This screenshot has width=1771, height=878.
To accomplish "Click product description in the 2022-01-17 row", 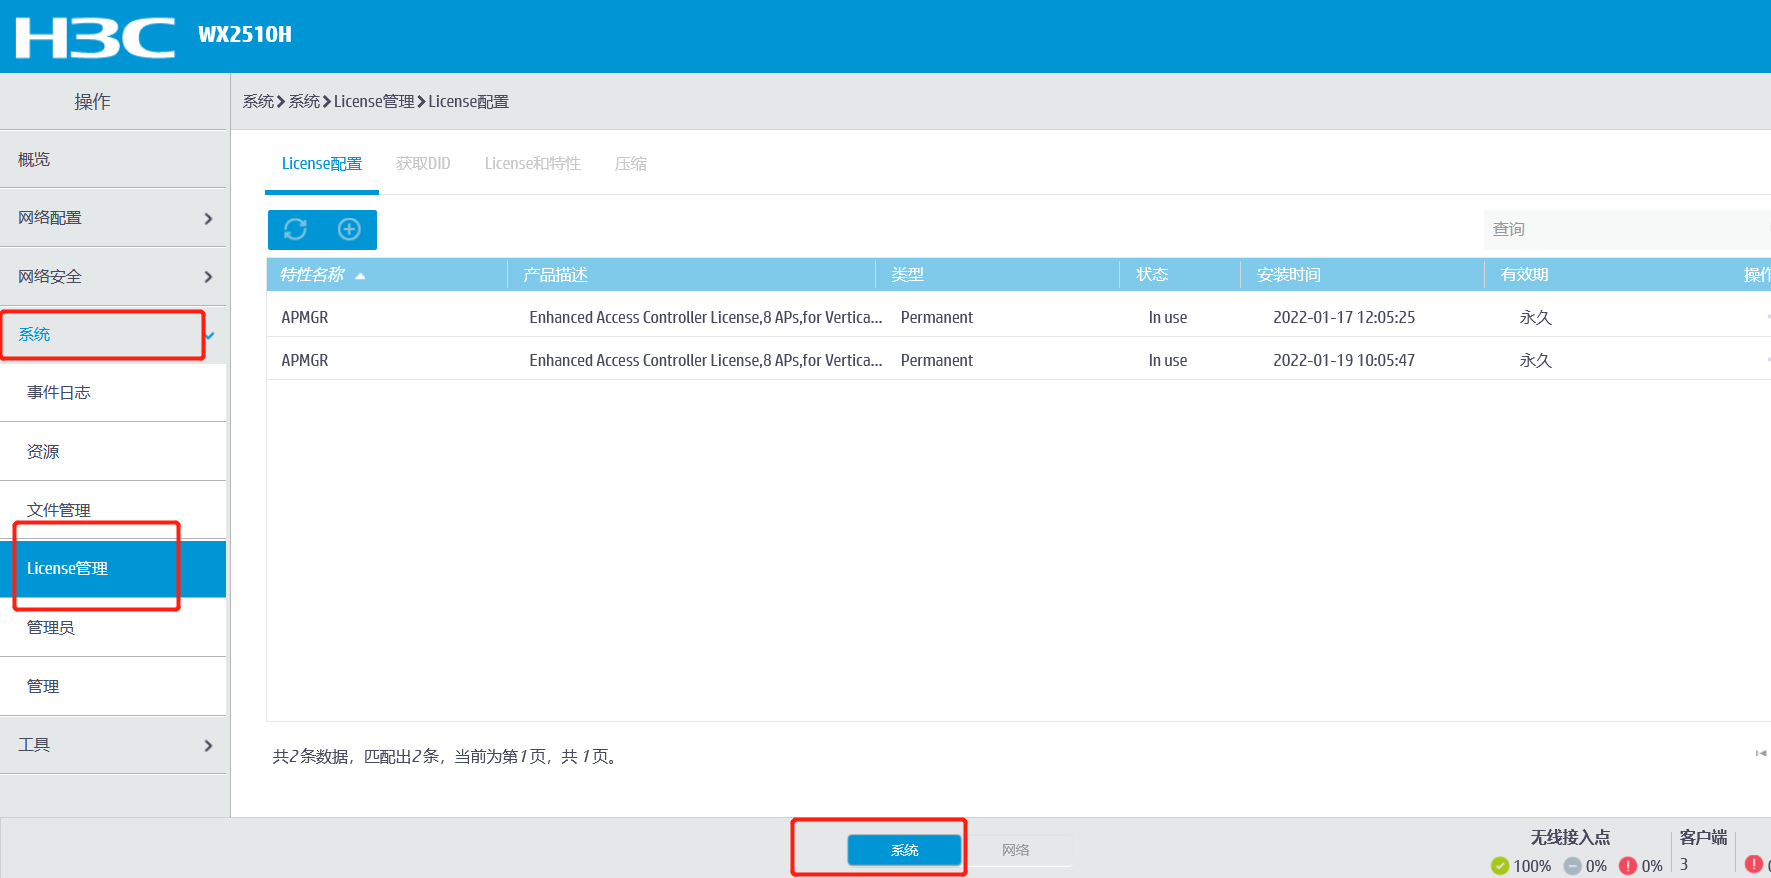I will (706, 318).
